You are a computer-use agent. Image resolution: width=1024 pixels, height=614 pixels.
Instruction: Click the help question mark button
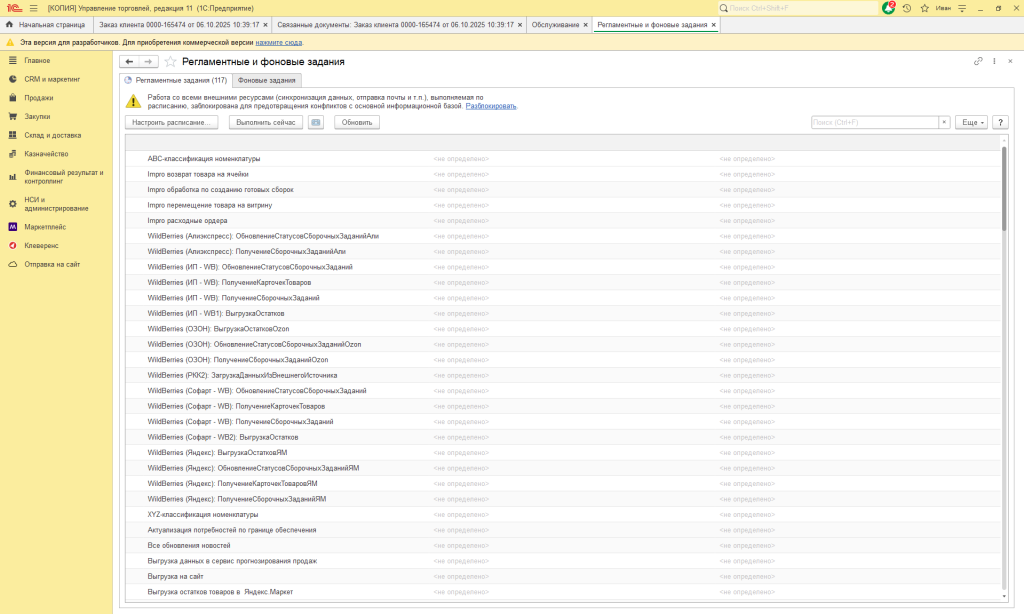click(999, 122)
